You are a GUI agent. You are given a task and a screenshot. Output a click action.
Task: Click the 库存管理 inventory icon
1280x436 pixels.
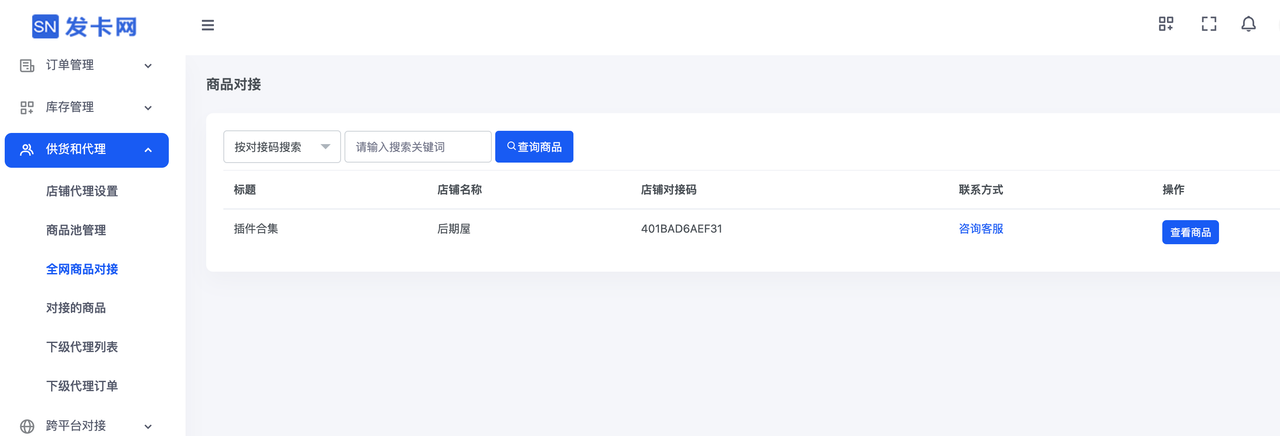27,107
